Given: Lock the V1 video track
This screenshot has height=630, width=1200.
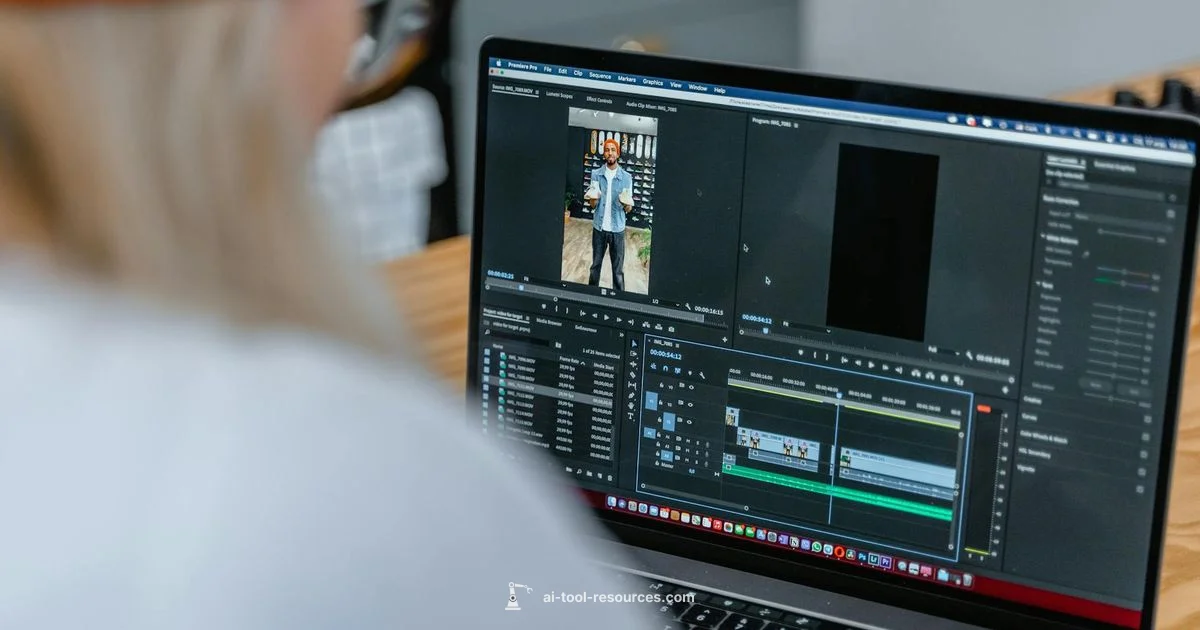Looking at the screenshot, I should pyautogui.click(x=659, y=419).
